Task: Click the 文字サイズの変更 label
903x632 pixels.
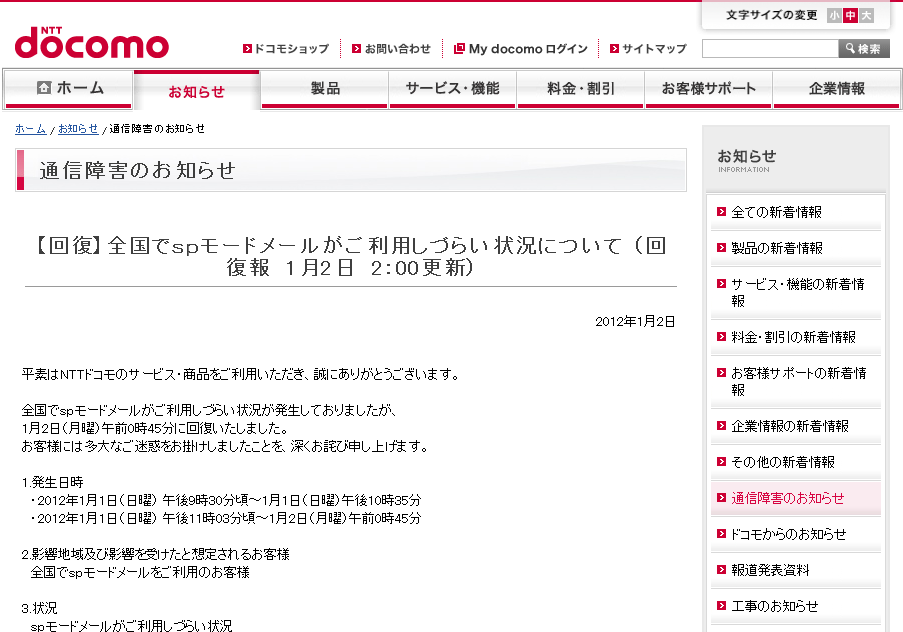Action: (x=772, y=15)
